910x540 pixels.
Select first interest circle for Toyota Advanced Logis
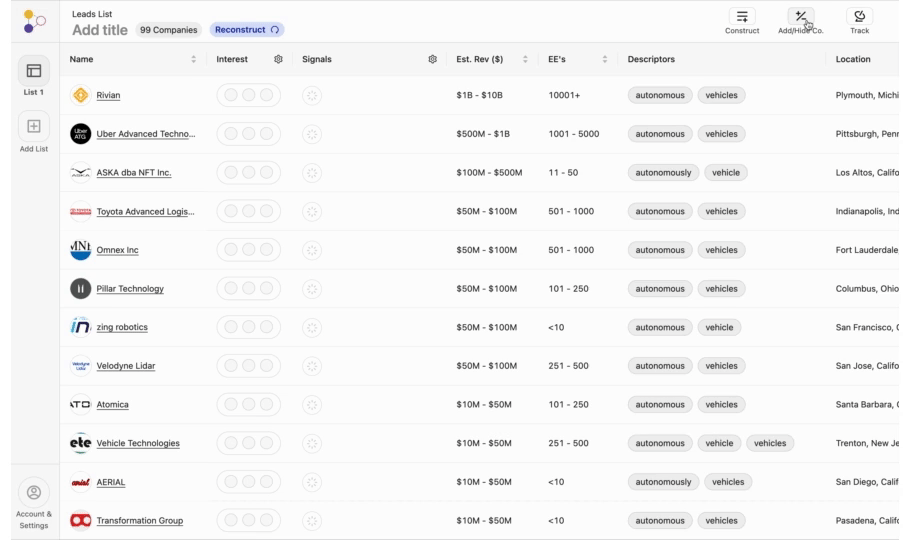[x=231, y=211]
